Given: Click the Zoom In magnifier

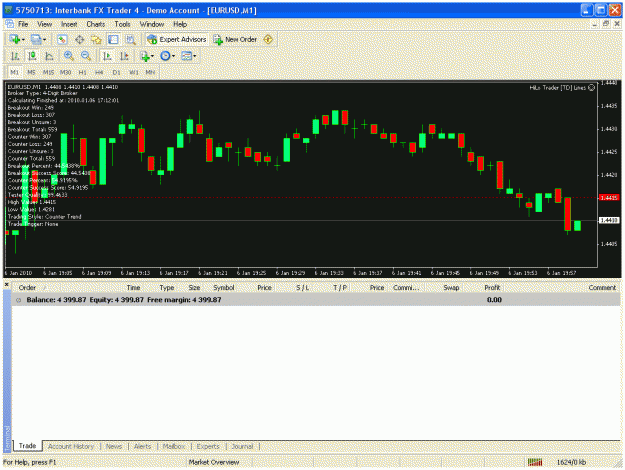Looking at the screenshot, I should 69,56.
